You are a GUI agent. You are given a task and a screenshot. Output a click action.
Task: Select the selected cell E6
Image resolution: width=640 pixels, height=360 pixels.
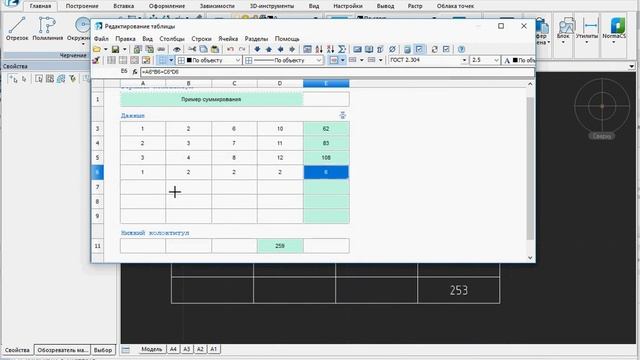pyautogui.click(x=326, y=172)
